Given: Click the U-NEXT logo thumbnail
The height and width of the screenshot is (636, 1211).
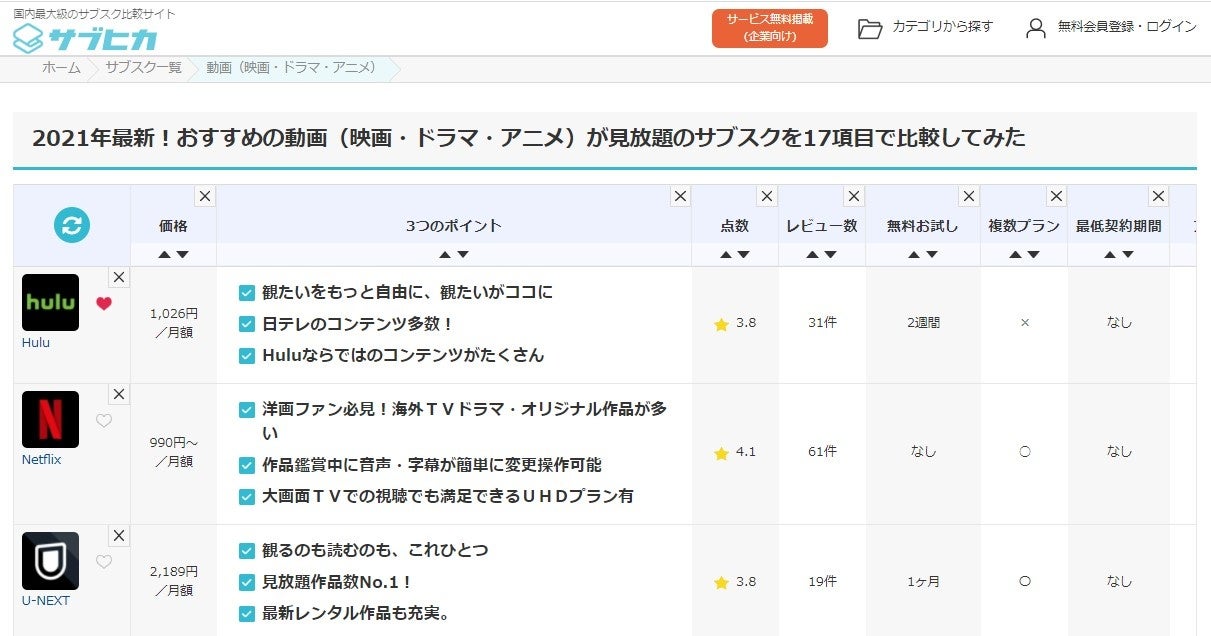Looking at the screenshot, I should (50, 561).
